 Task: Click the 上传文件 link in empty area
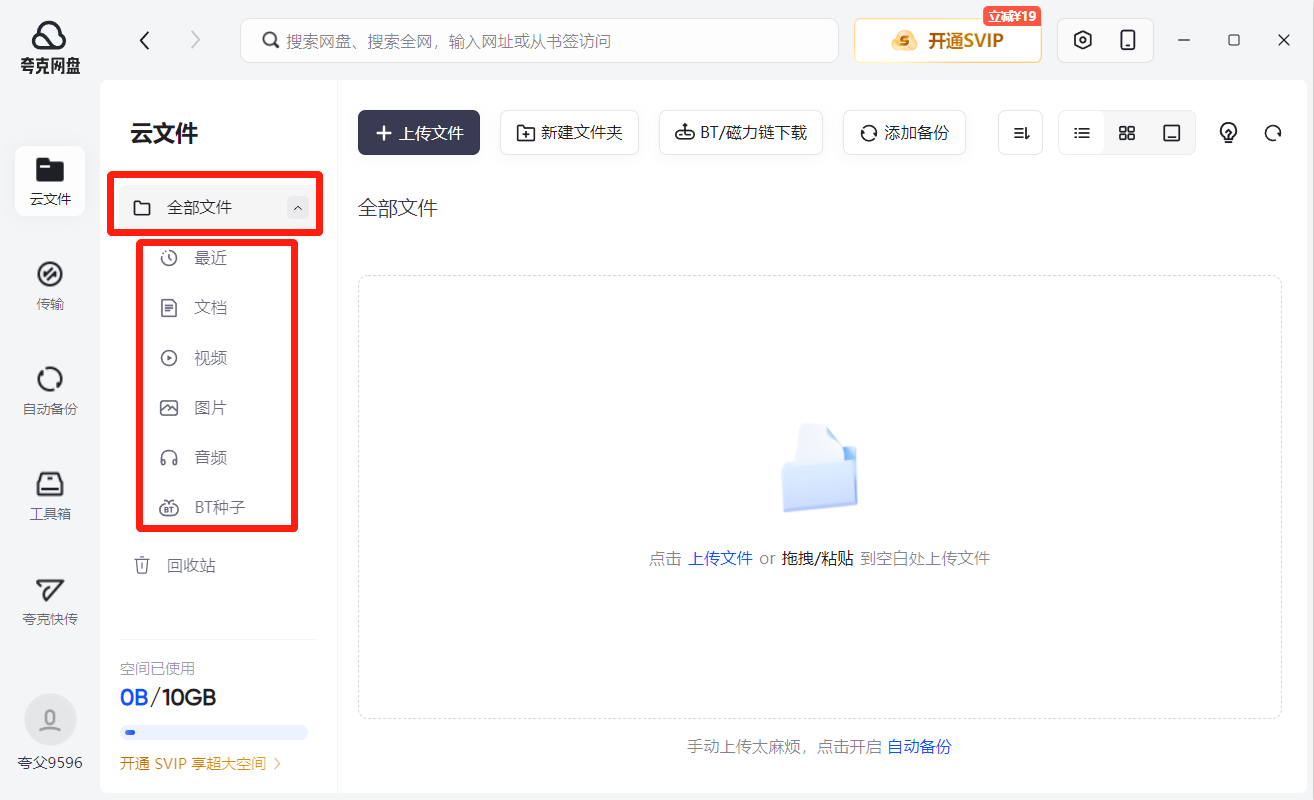[x=720, y=558]
